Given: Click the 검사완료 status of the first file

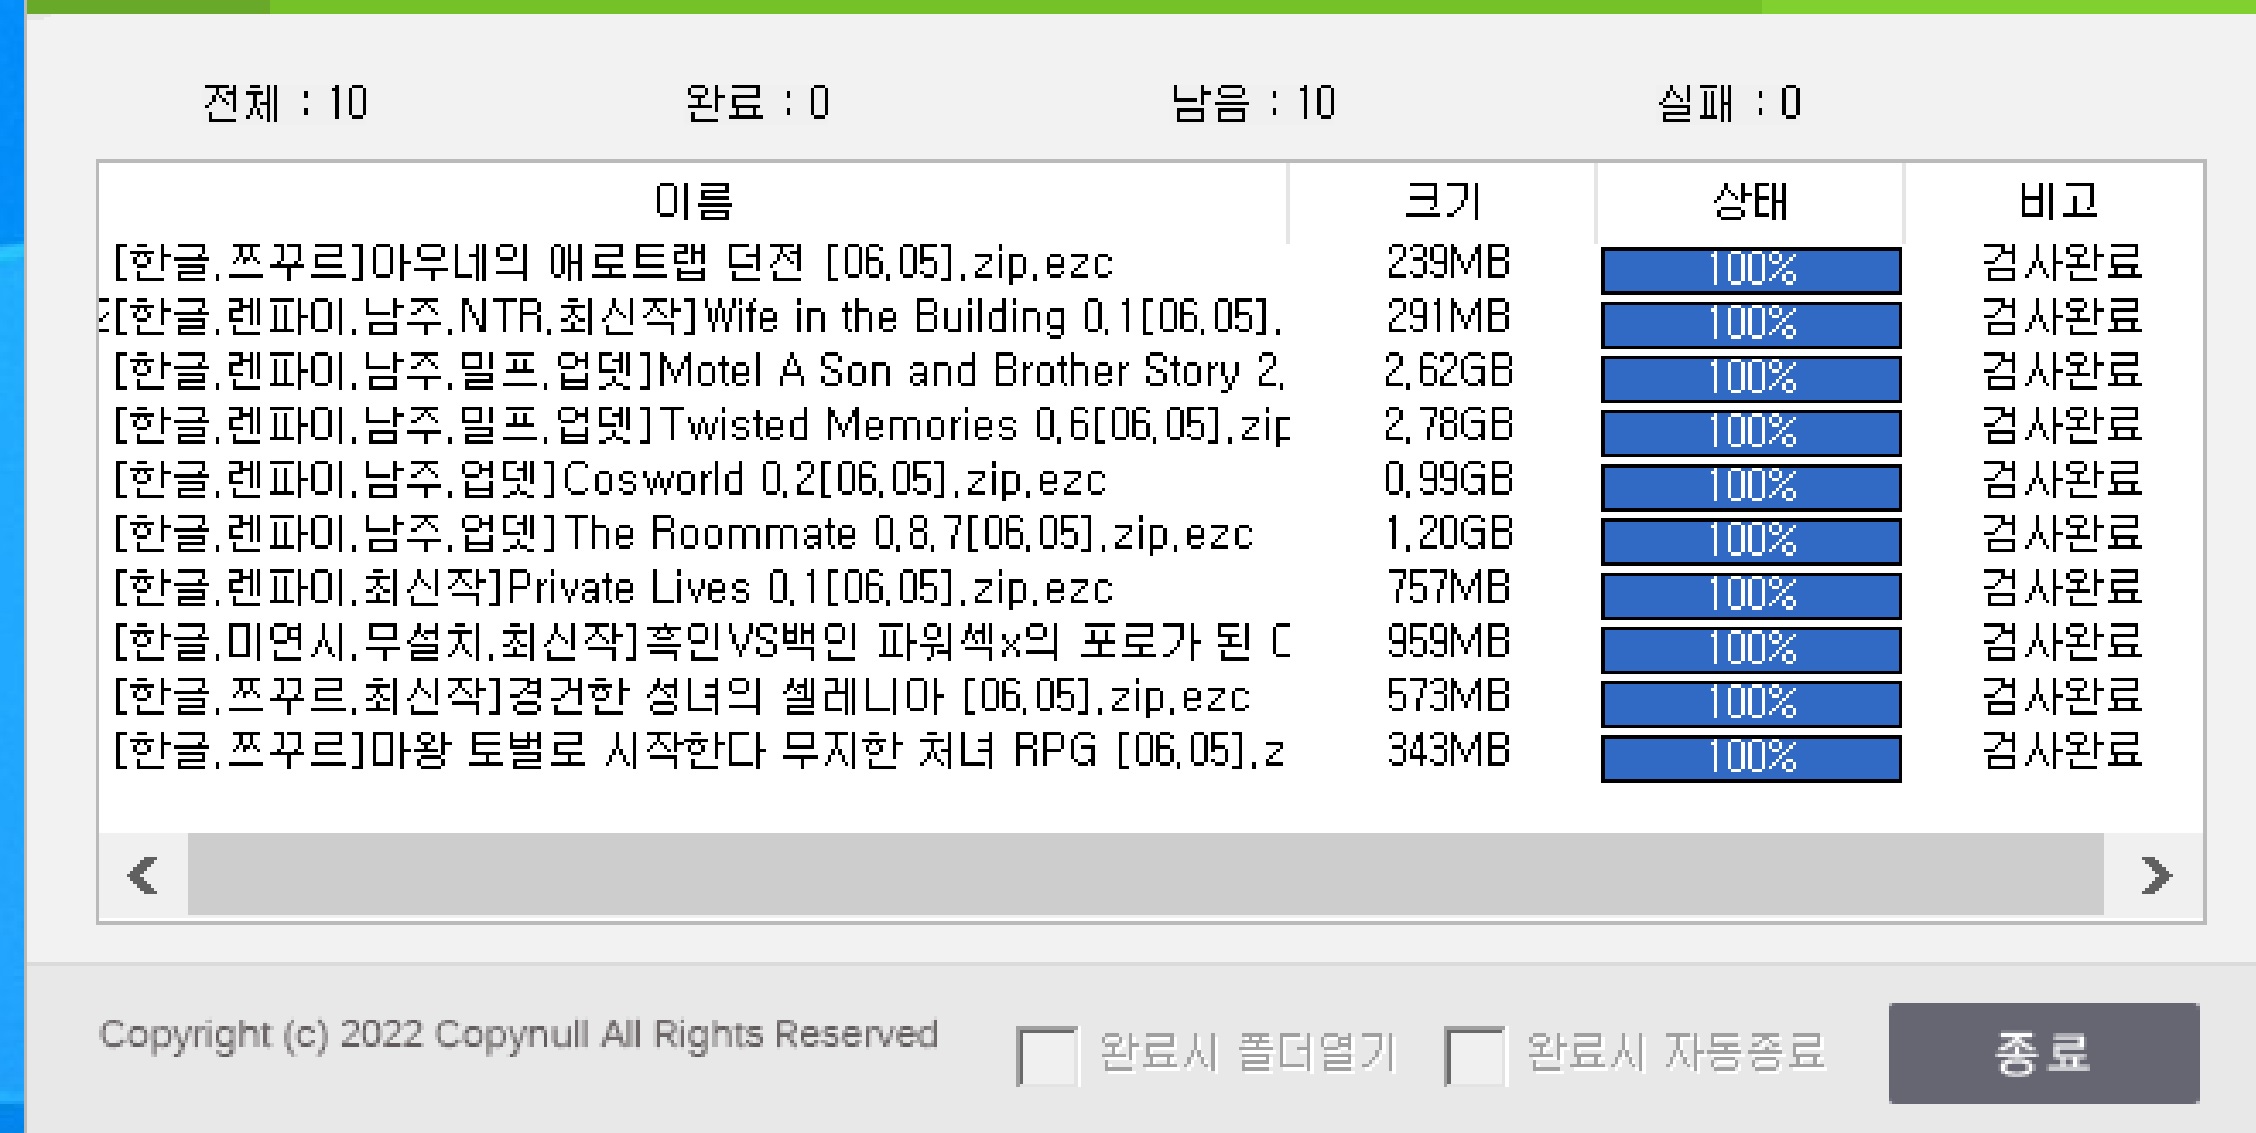Looking at the screenshot, I should click(2063, 265).
